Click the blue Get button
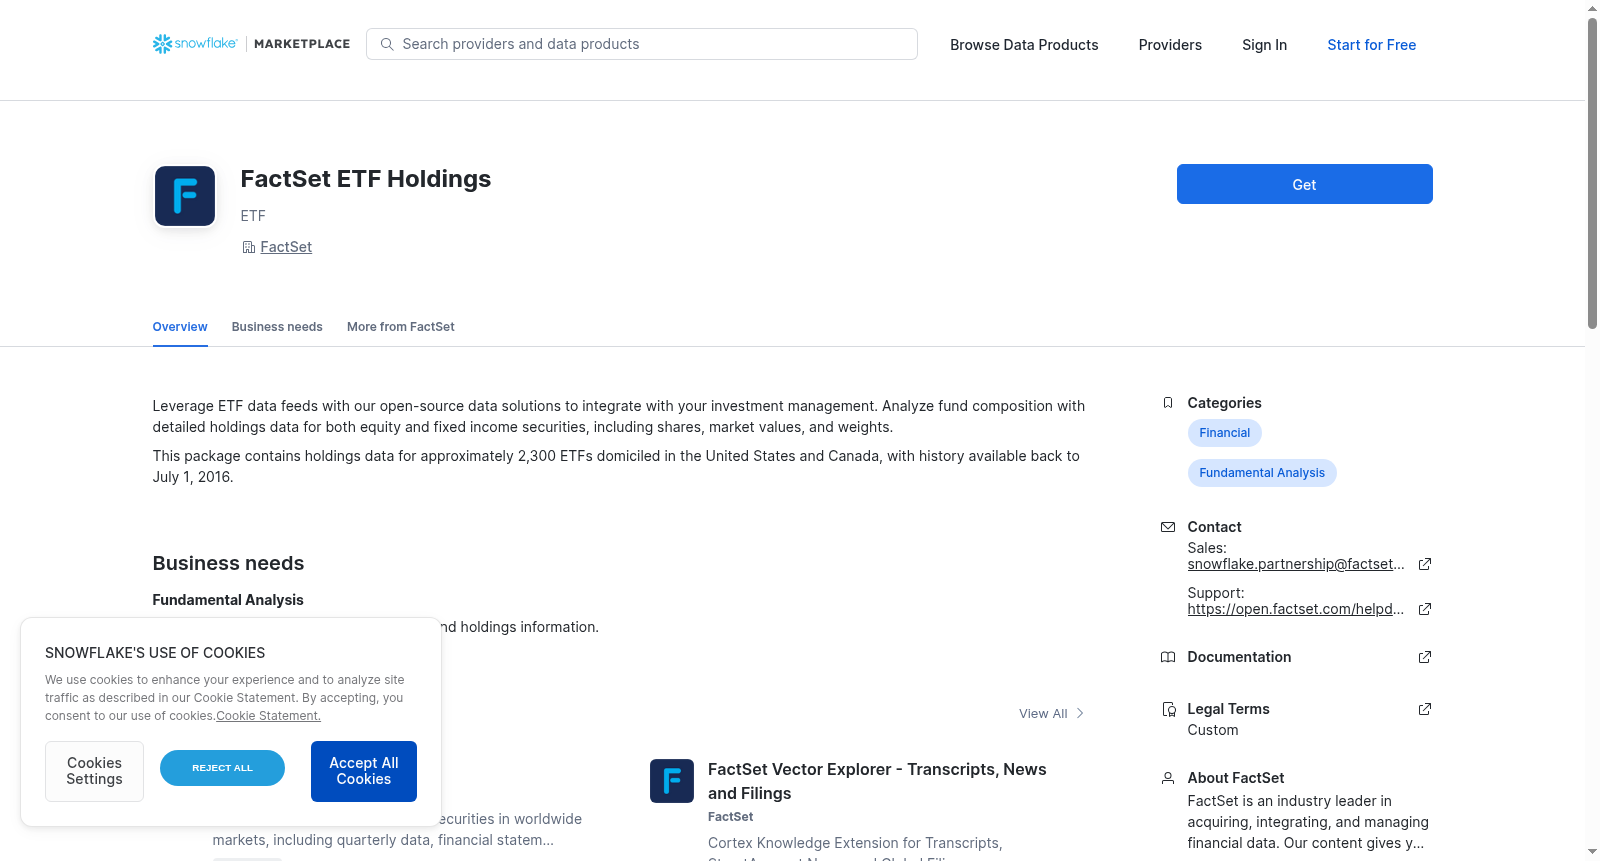 coord(1304,184)
